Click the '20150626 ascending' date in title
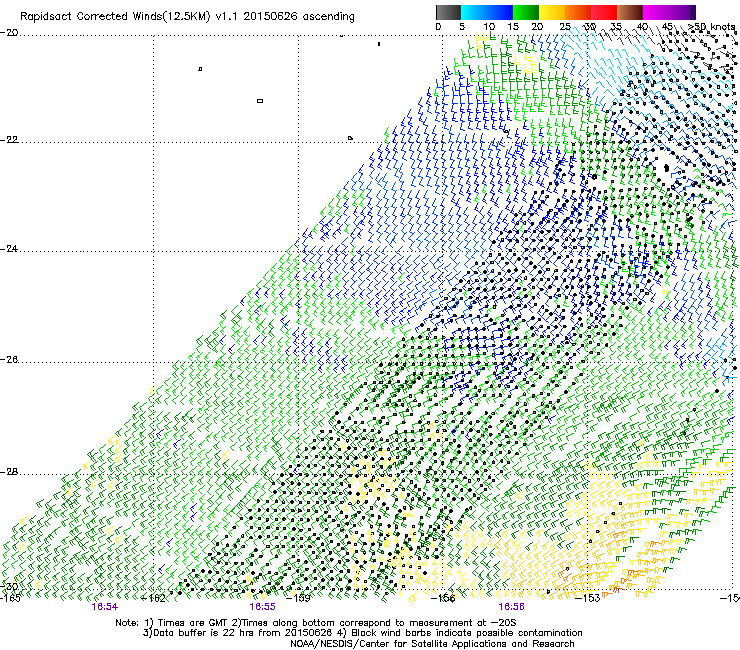 coord(299,17)
